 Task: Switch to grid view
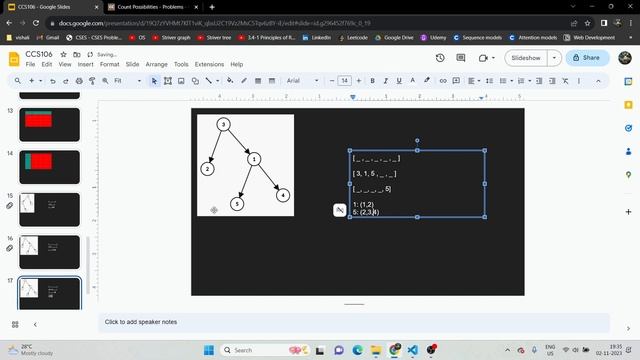pos(15,324)
